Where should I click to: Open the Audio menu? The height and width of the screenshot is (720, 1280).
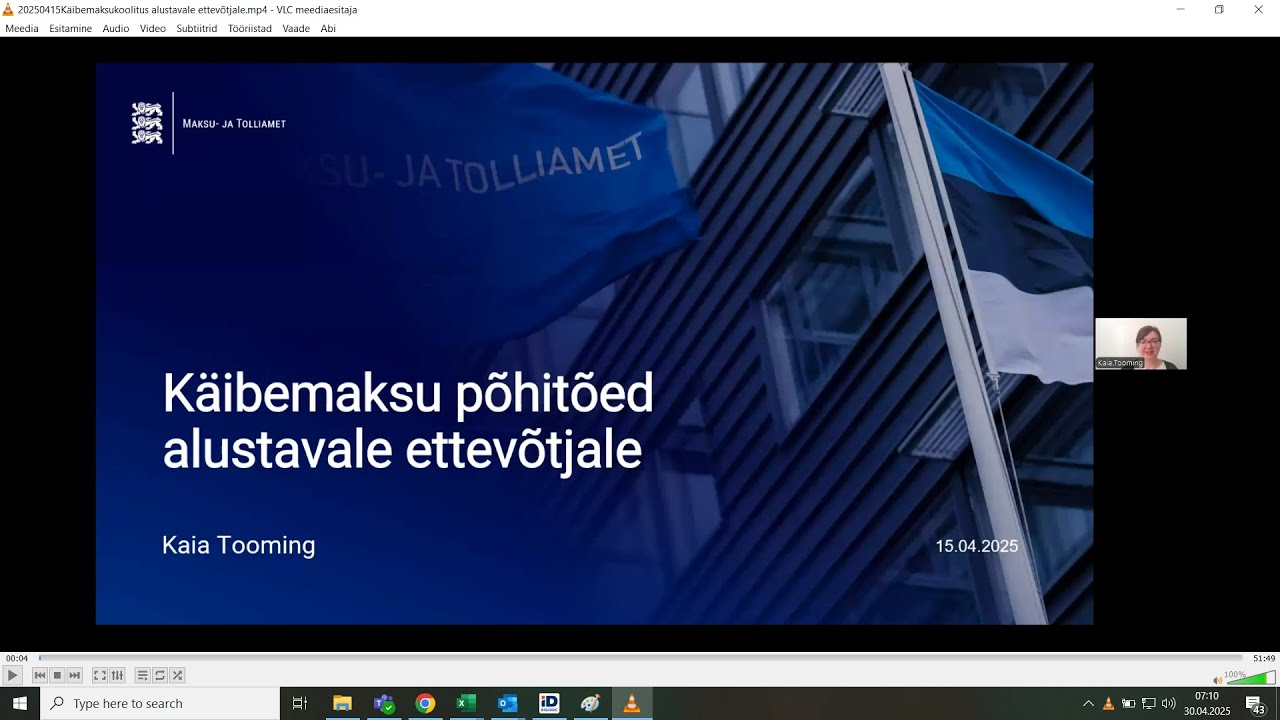point(116,28)
